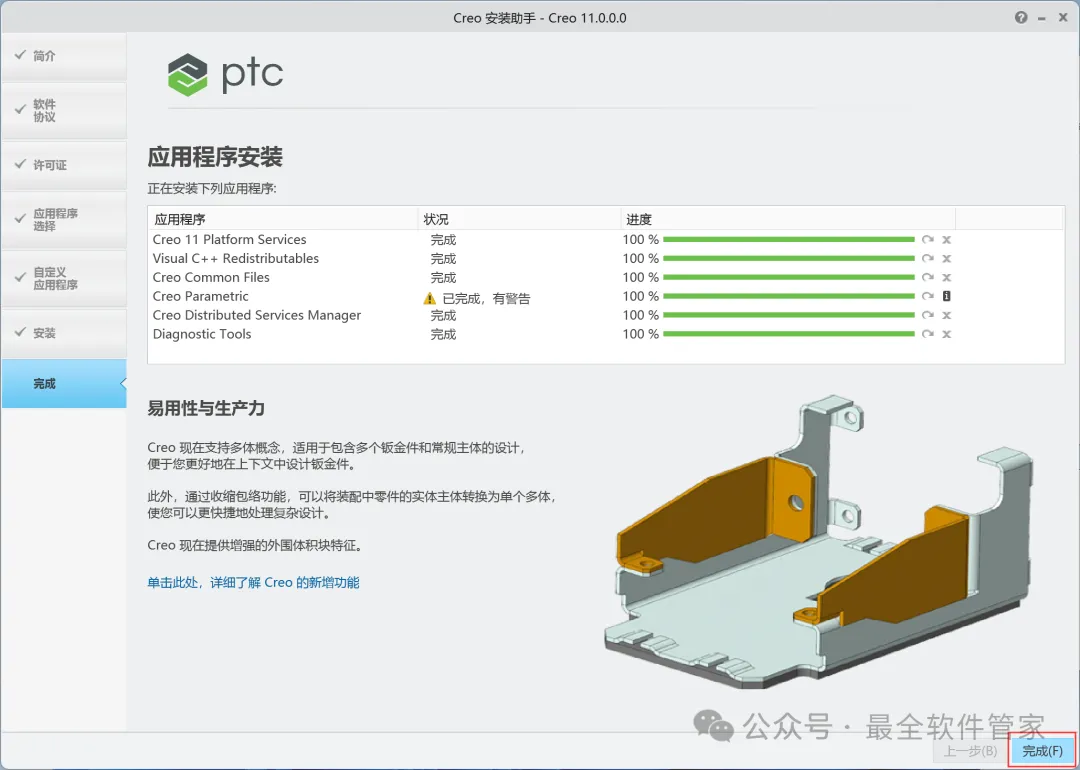The width and height of the screenshot is (1080, 770).
Task: Click the 完成 status of Creo Common Files
Action: click(x=444, y=278)
